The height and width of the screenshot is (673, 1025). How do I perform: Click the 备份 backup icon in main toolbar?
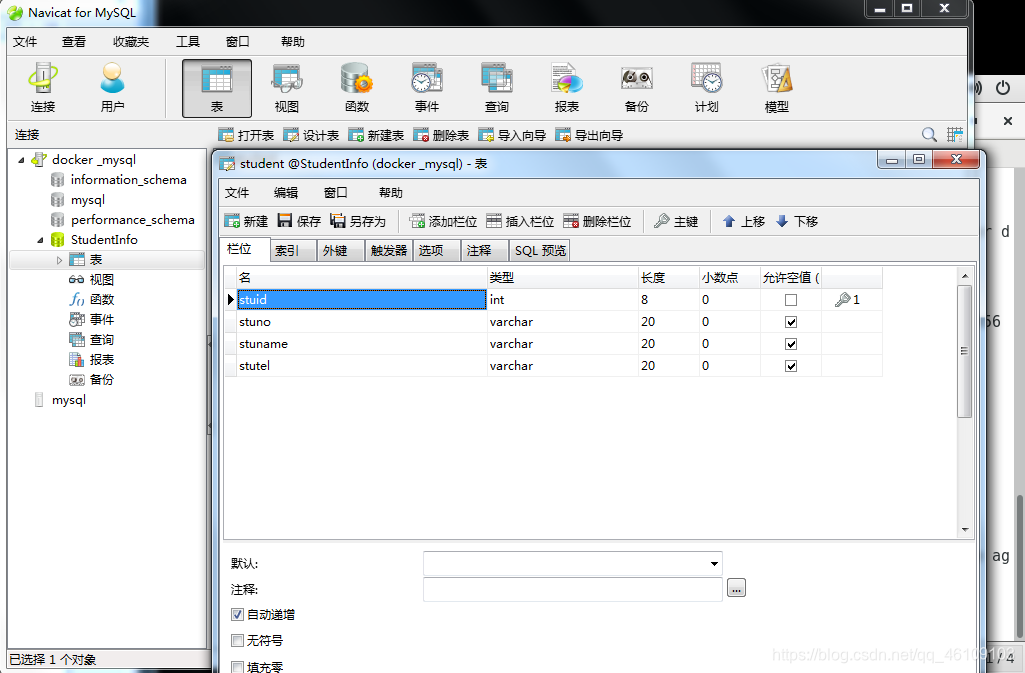point(636,88)
